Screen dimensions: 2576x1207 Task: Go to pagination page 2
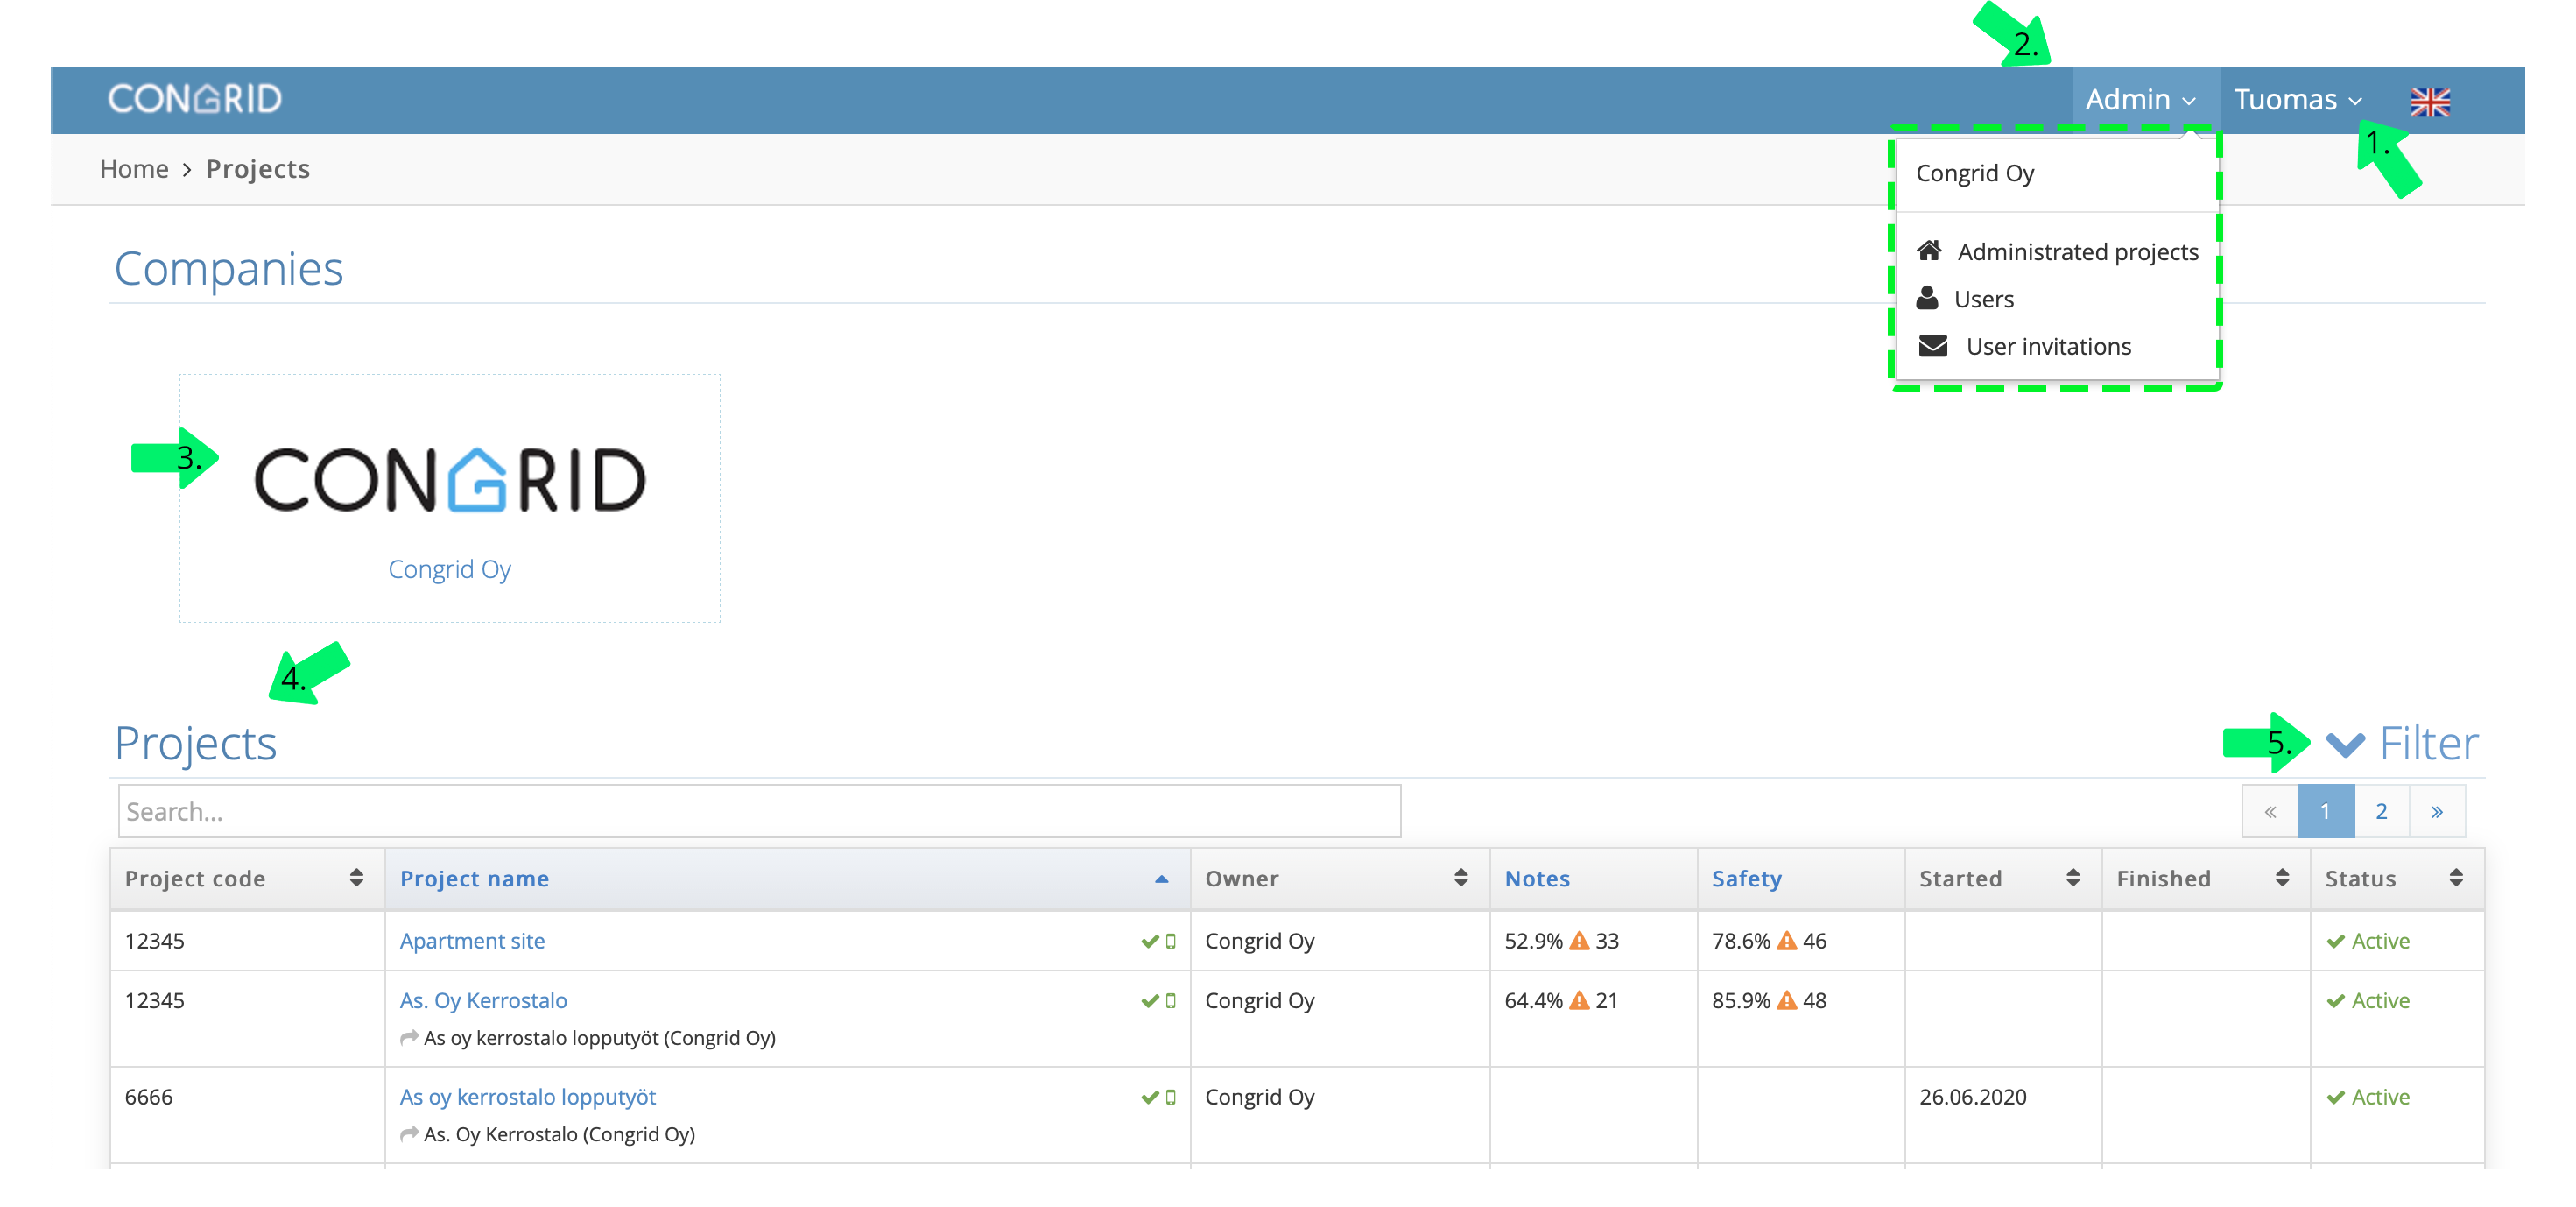(2382, 811)
